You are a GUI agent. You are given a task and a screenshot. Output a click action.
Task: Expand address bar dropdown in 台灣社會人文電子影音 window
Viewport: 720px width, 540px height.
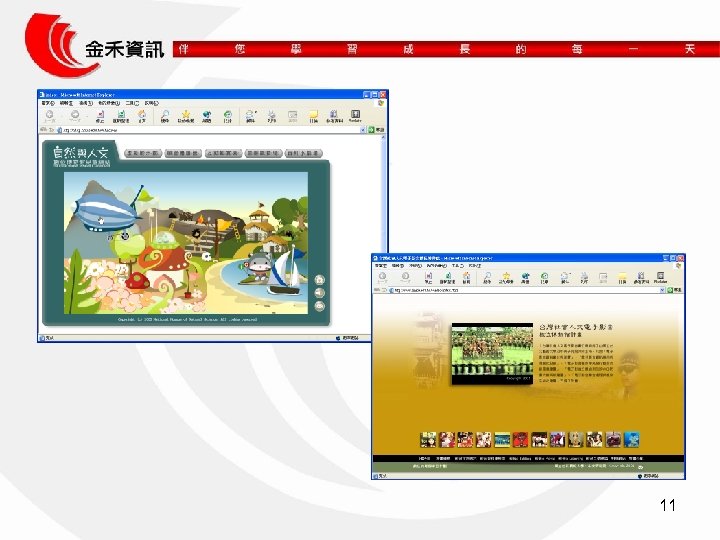coord(662,290)
